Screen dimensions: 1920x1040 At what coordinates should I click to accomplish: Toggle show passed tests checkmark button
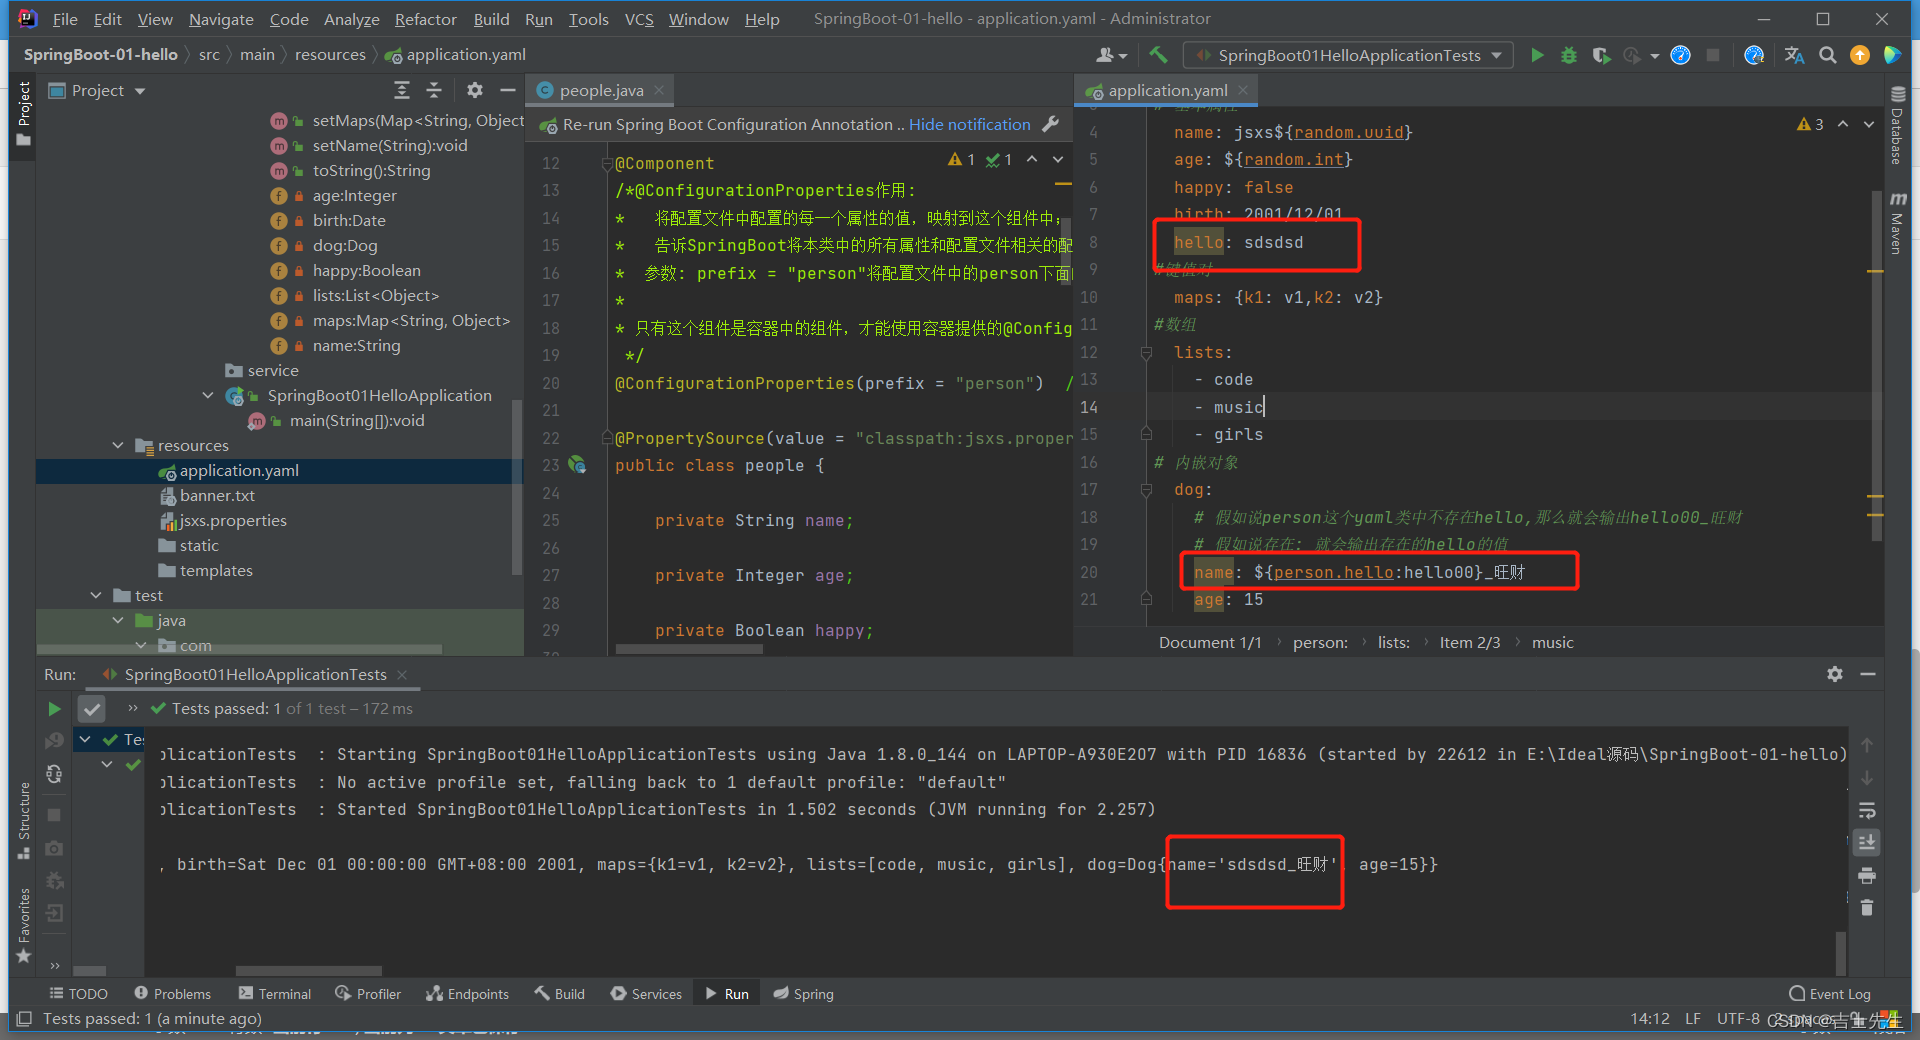tap(91, 709)
